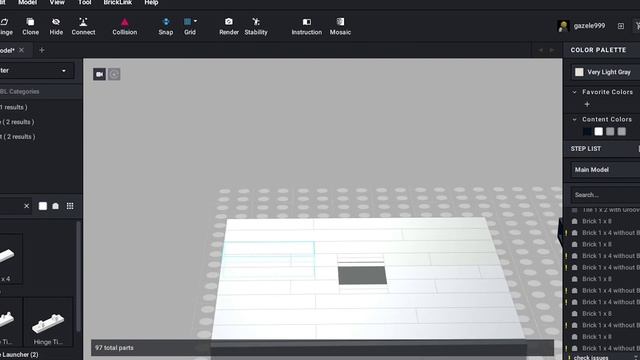640x360 pixels.
Task: Open the Model menu
Action: click(x=28, y=3)
